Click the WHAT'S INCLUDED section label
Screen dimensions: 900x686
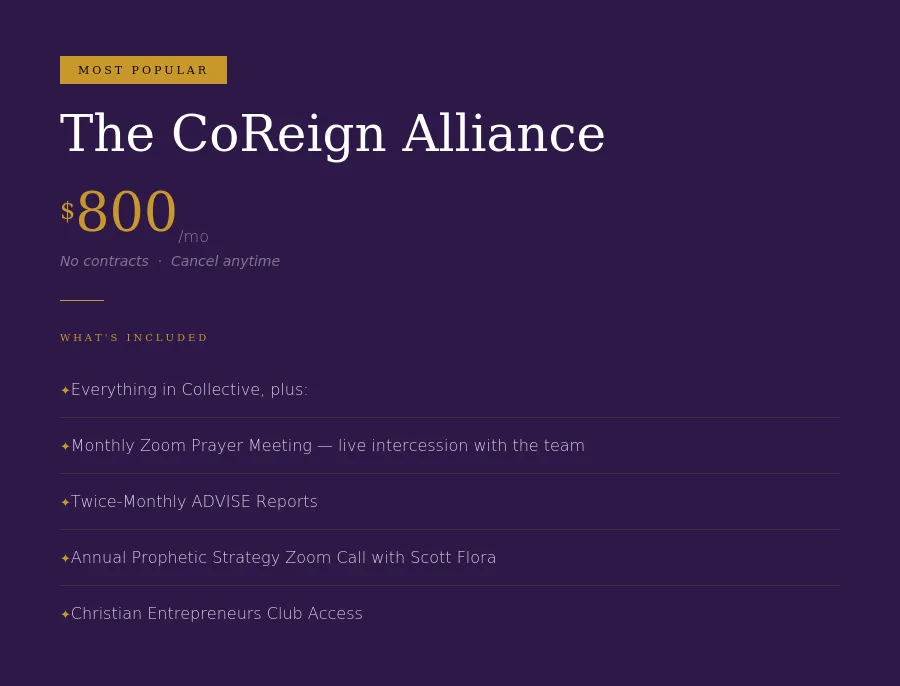[134, 338]
